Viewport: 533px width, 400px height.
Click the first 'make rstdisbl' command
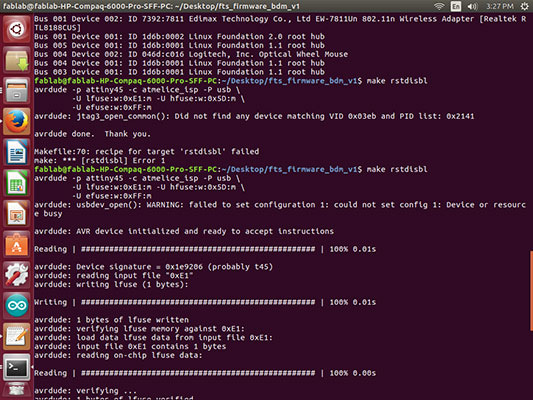(x=397, y=81)
